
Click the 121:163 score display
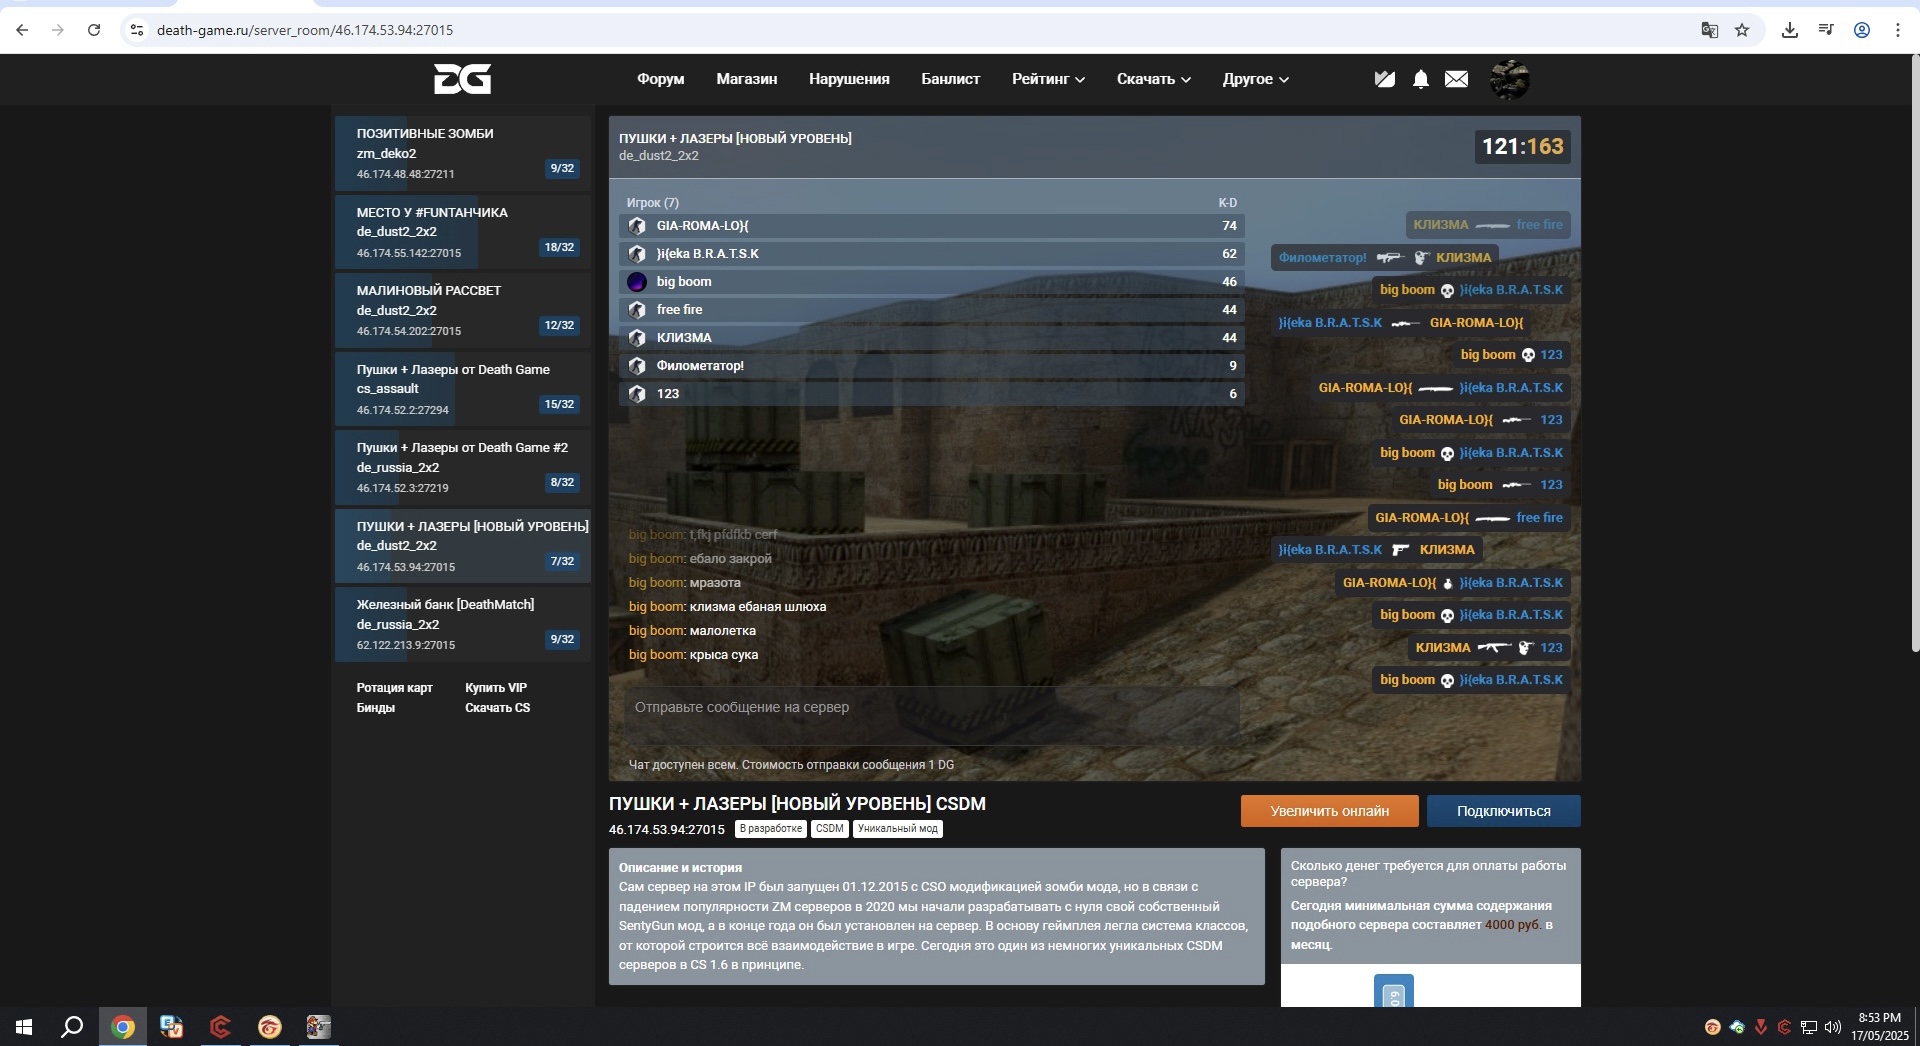coord(1522,147)
